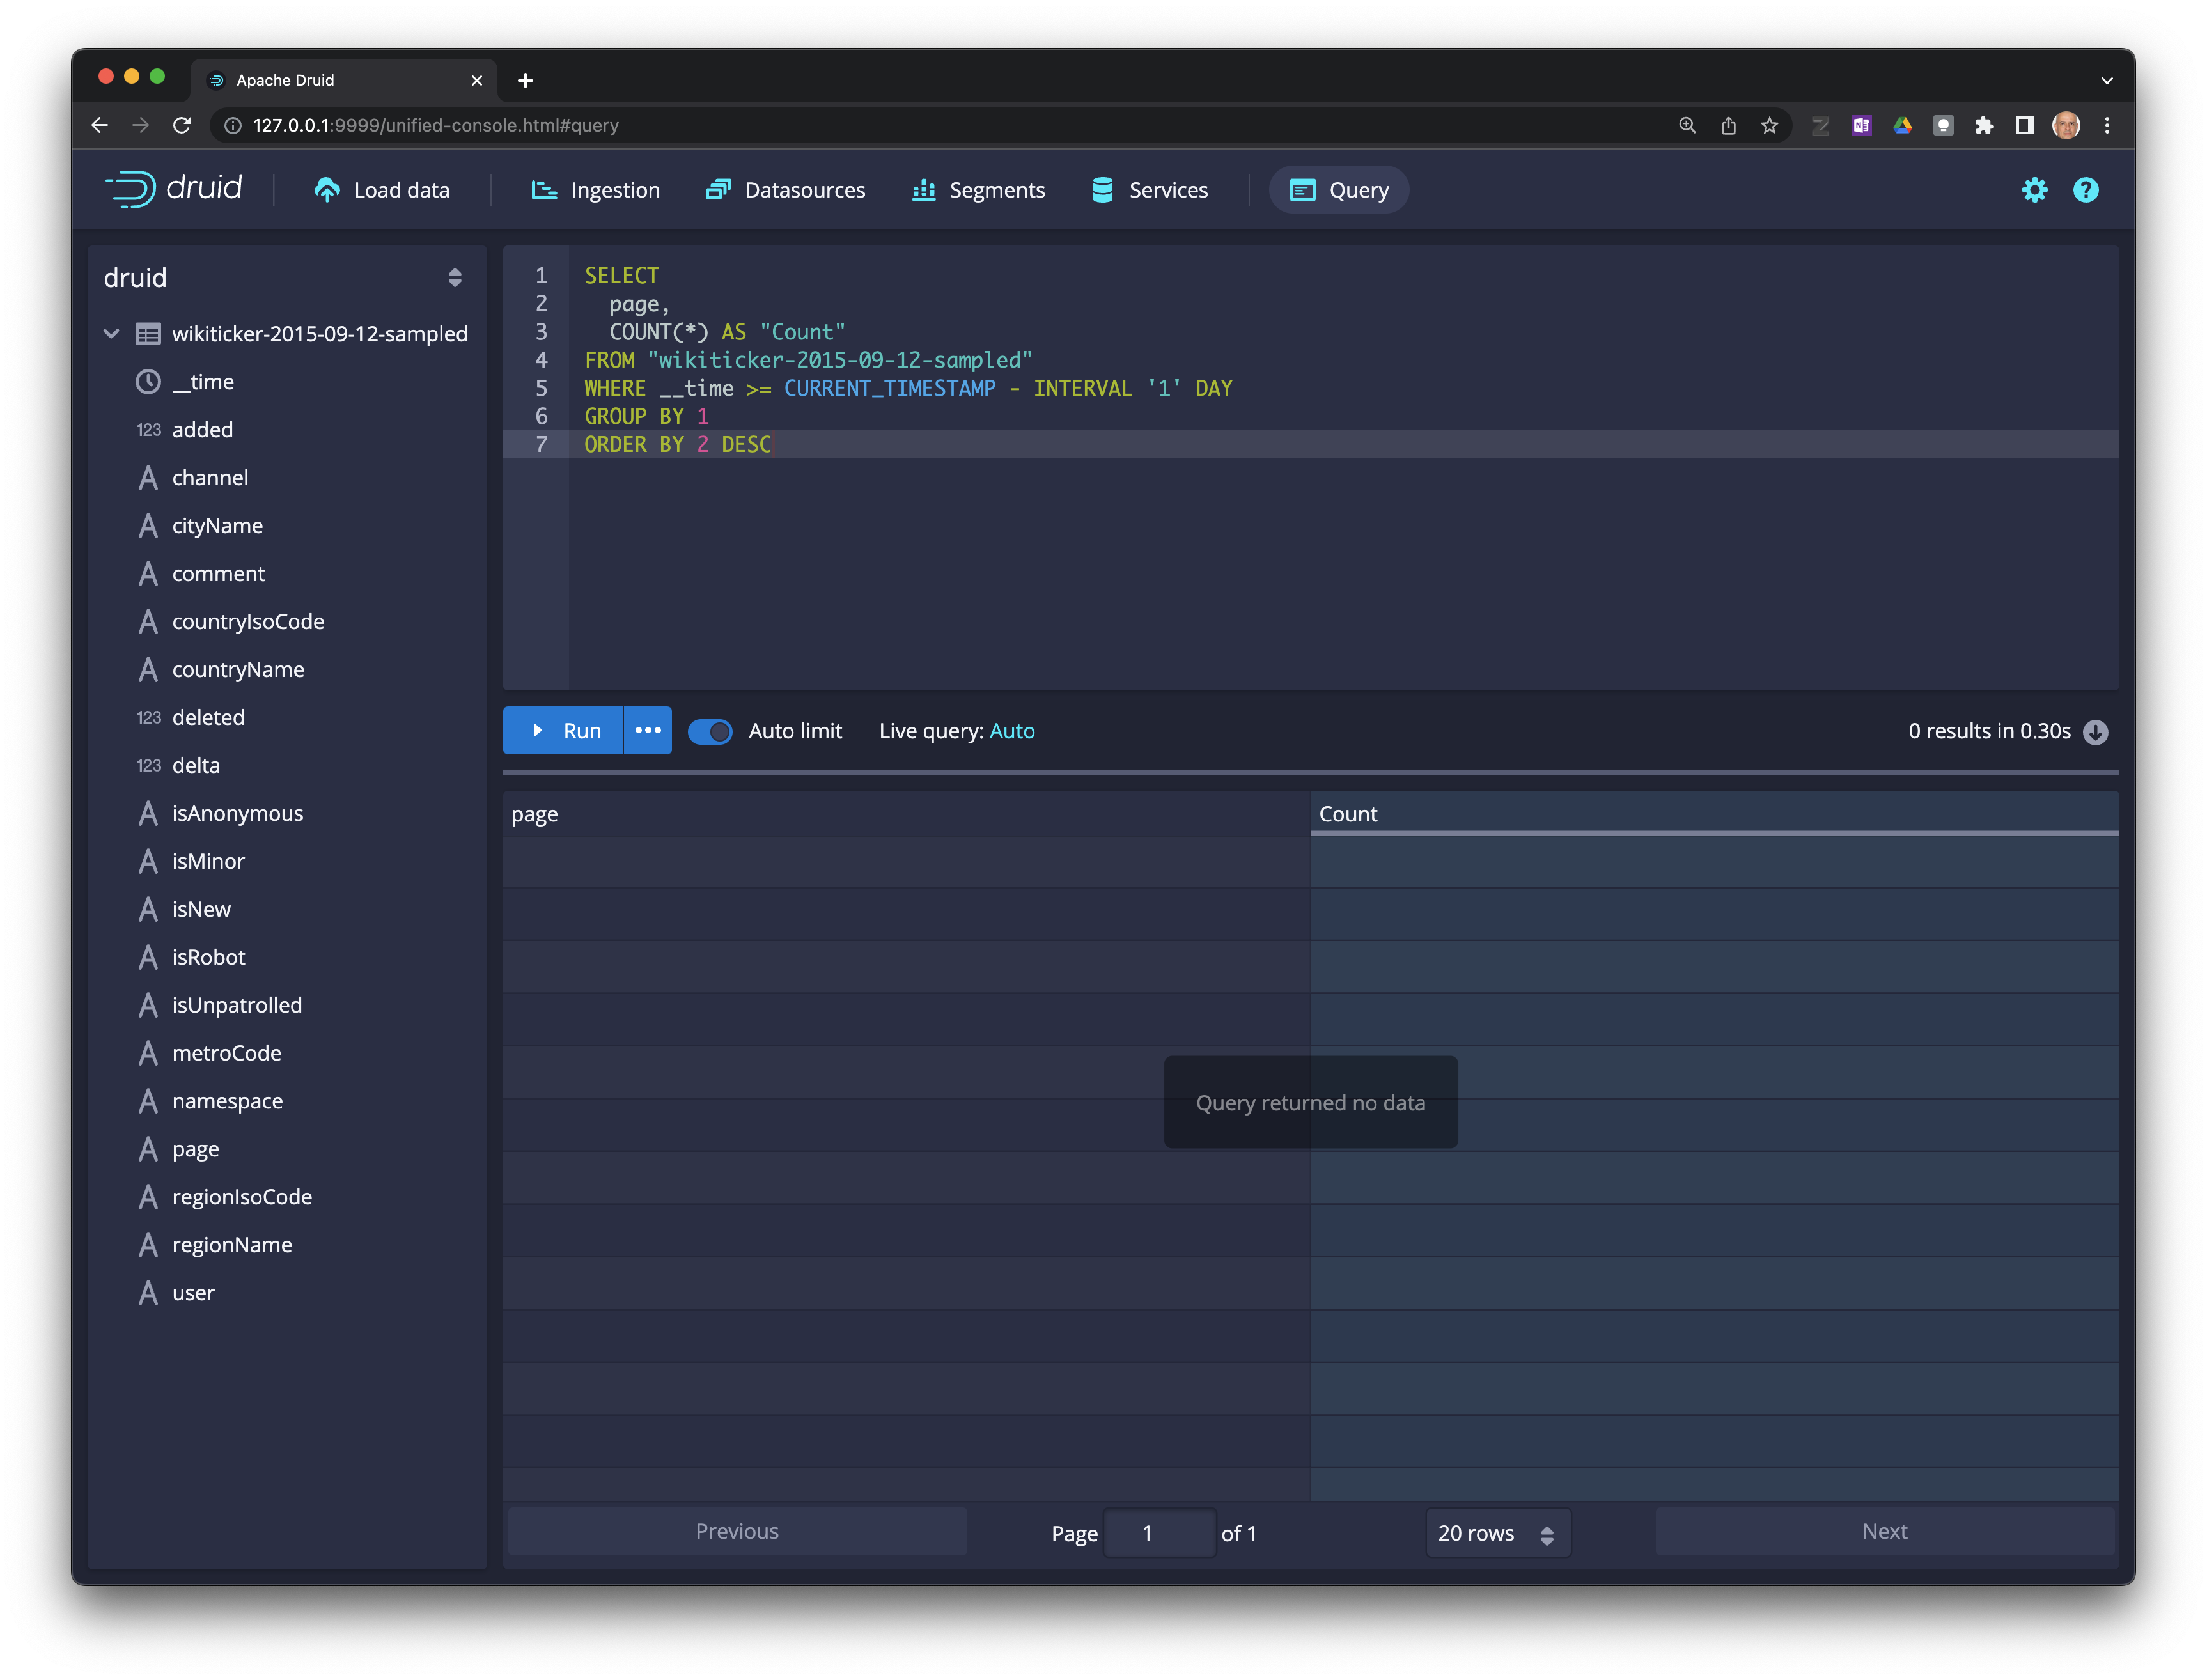Run the SQL query
Screen dimensions: 2207x1680
tap(564, 731)
